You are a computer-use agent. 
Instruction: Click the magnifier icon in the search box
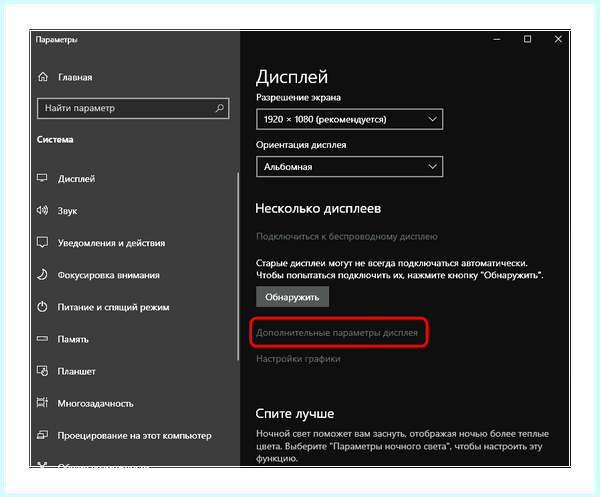click(219, 108)
